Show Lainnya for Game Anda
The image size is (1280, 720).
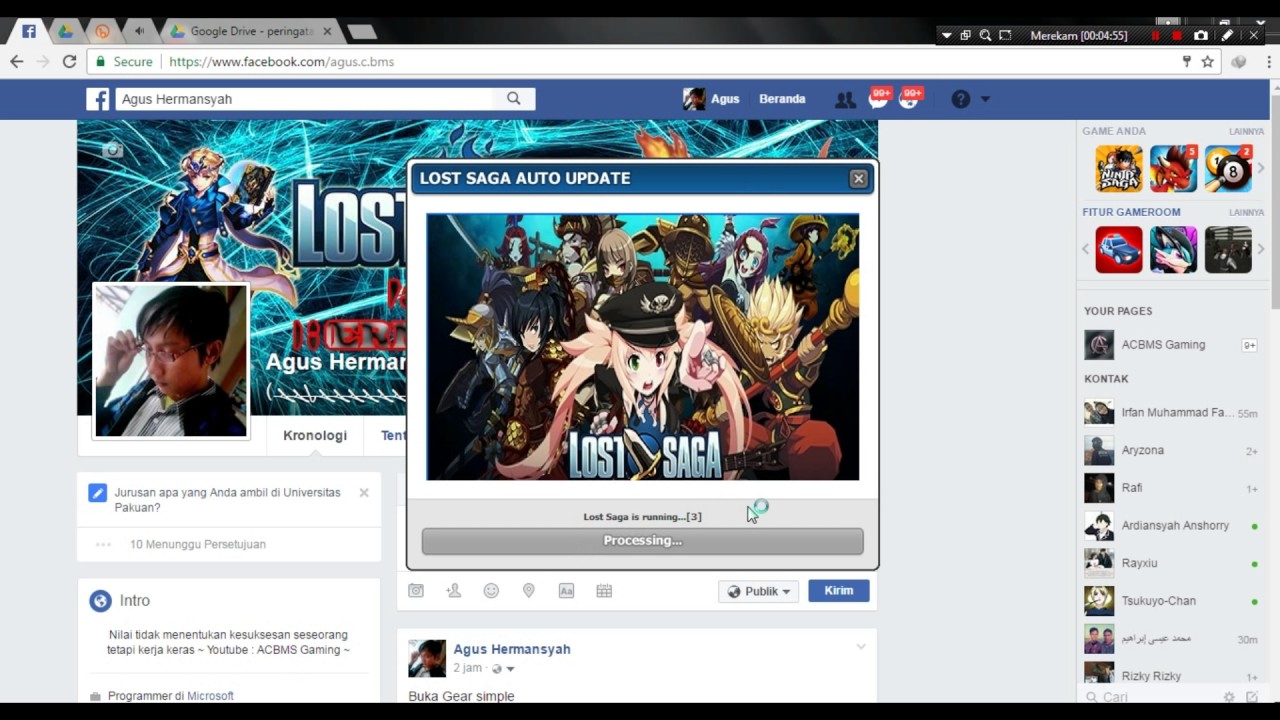coord(1246,131)
